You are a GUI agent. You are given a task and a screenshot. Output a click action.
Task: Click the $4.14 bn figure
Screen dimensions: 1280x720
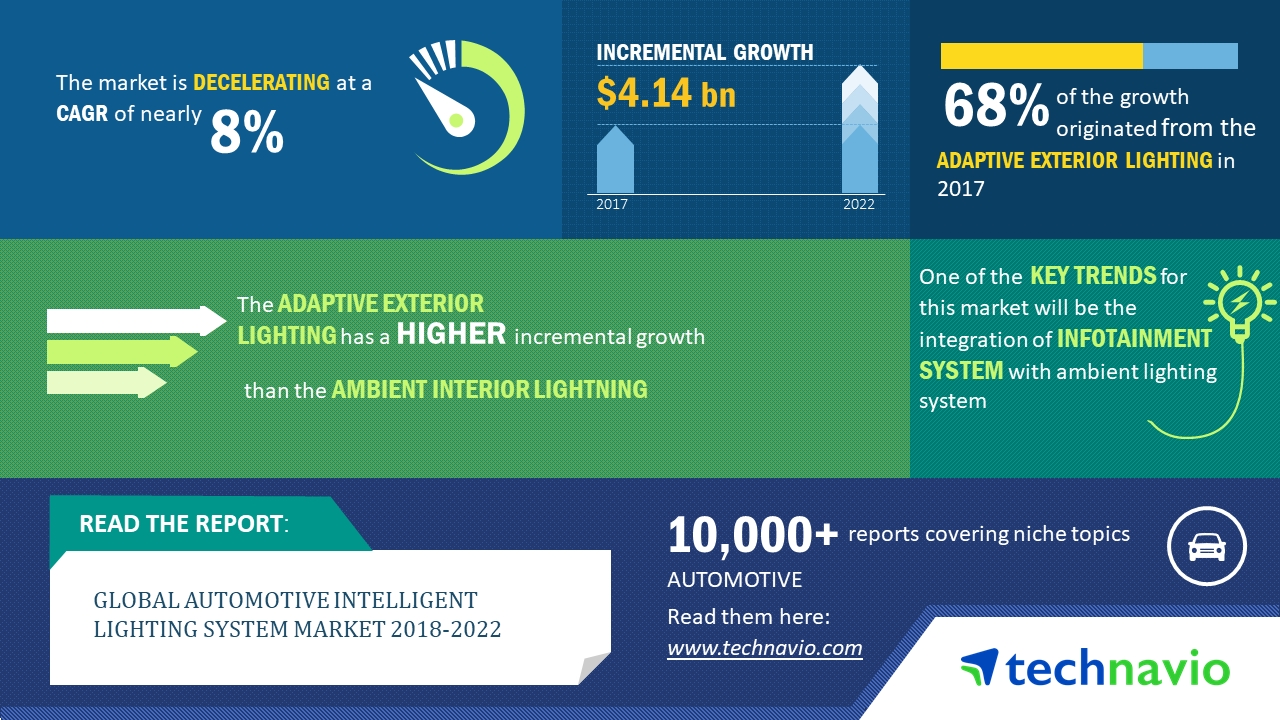pos(666,93)
